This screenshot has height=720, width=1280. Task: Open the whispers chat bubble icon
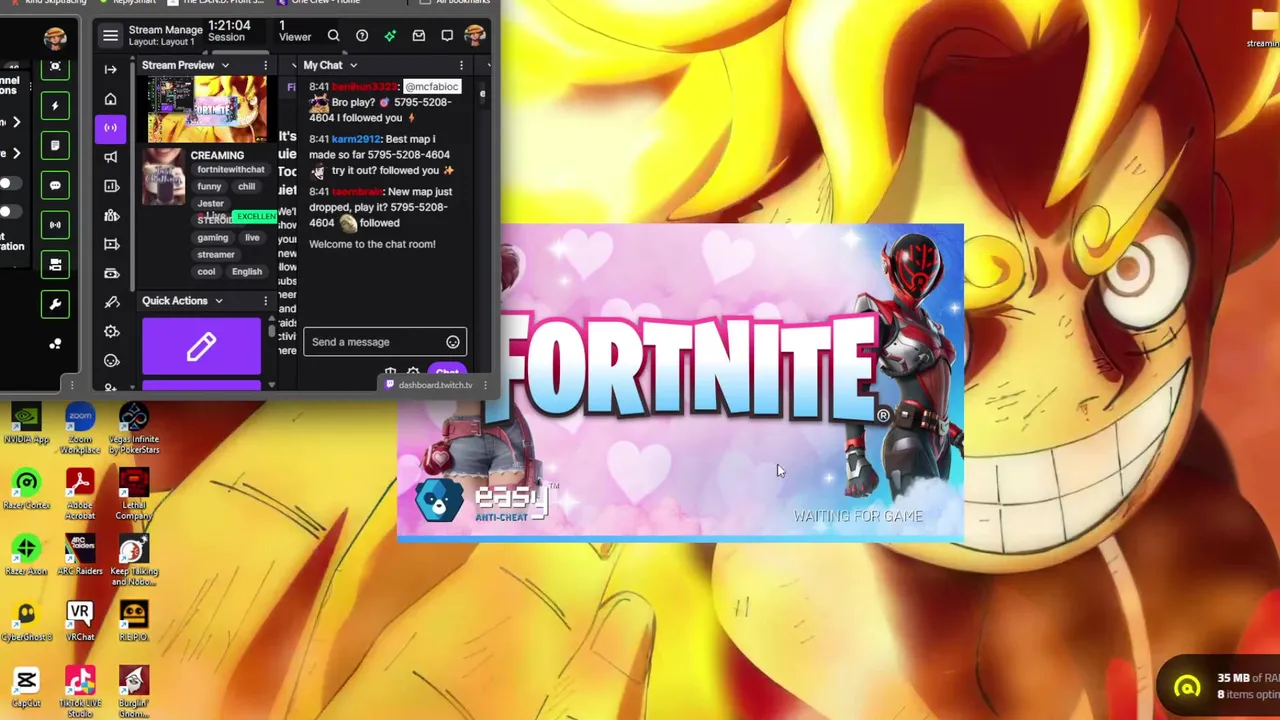click(447, 36)
